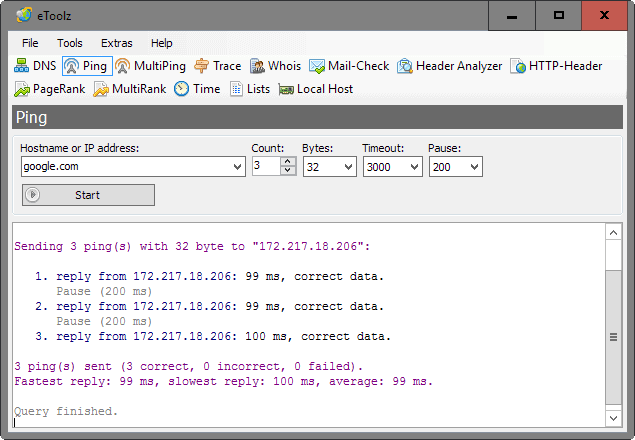Open the Tools menu
Viewport: 635px width, 440px height.
tap(70, 43)
